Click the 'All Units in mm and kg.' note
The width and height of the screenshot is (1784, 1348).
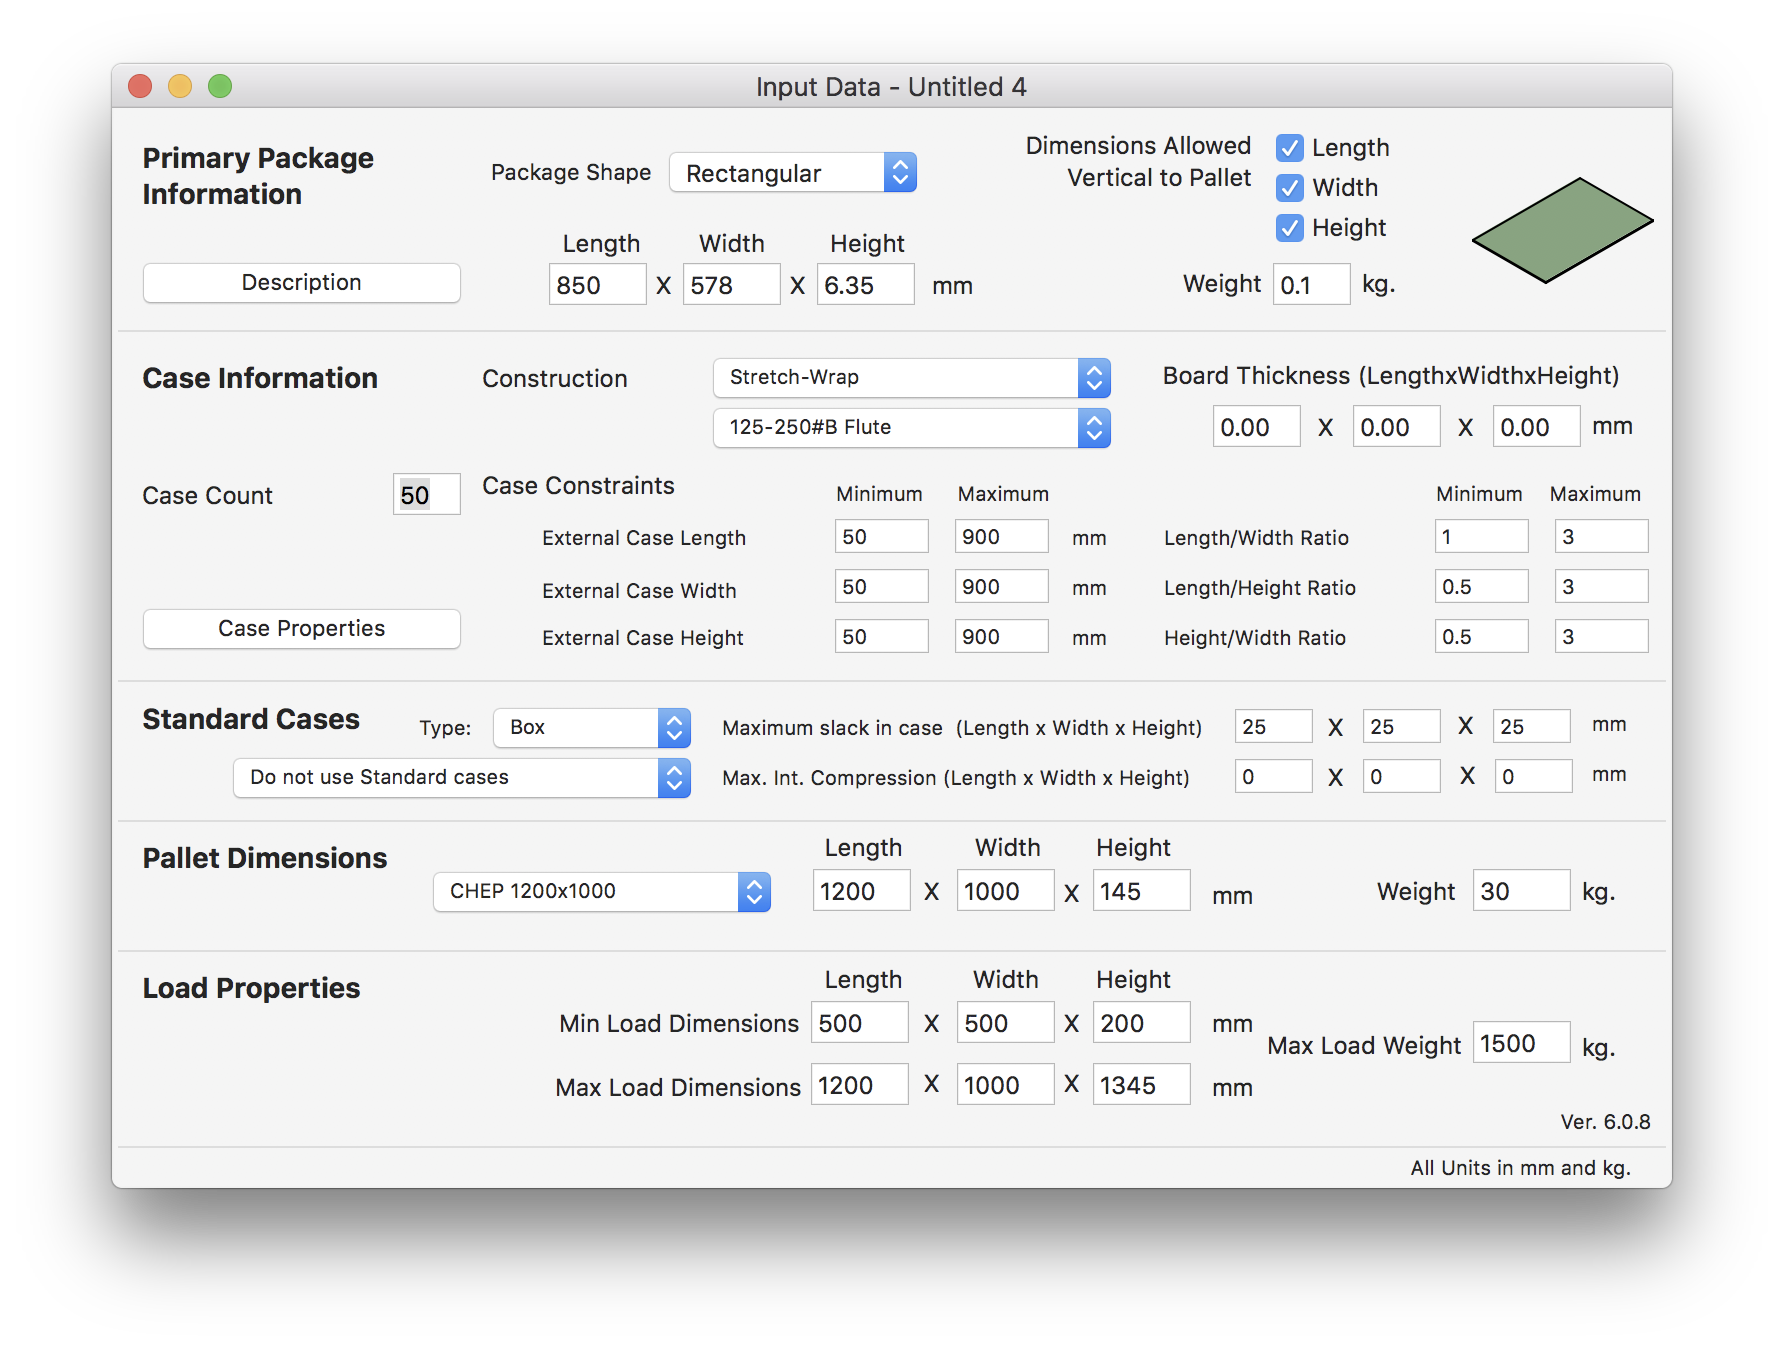click(1520, 1168)
